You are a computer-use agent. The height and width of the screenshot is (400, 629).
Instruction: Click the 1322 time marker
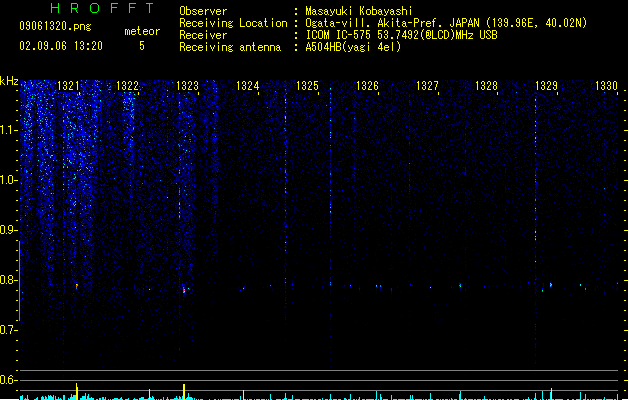127,86
